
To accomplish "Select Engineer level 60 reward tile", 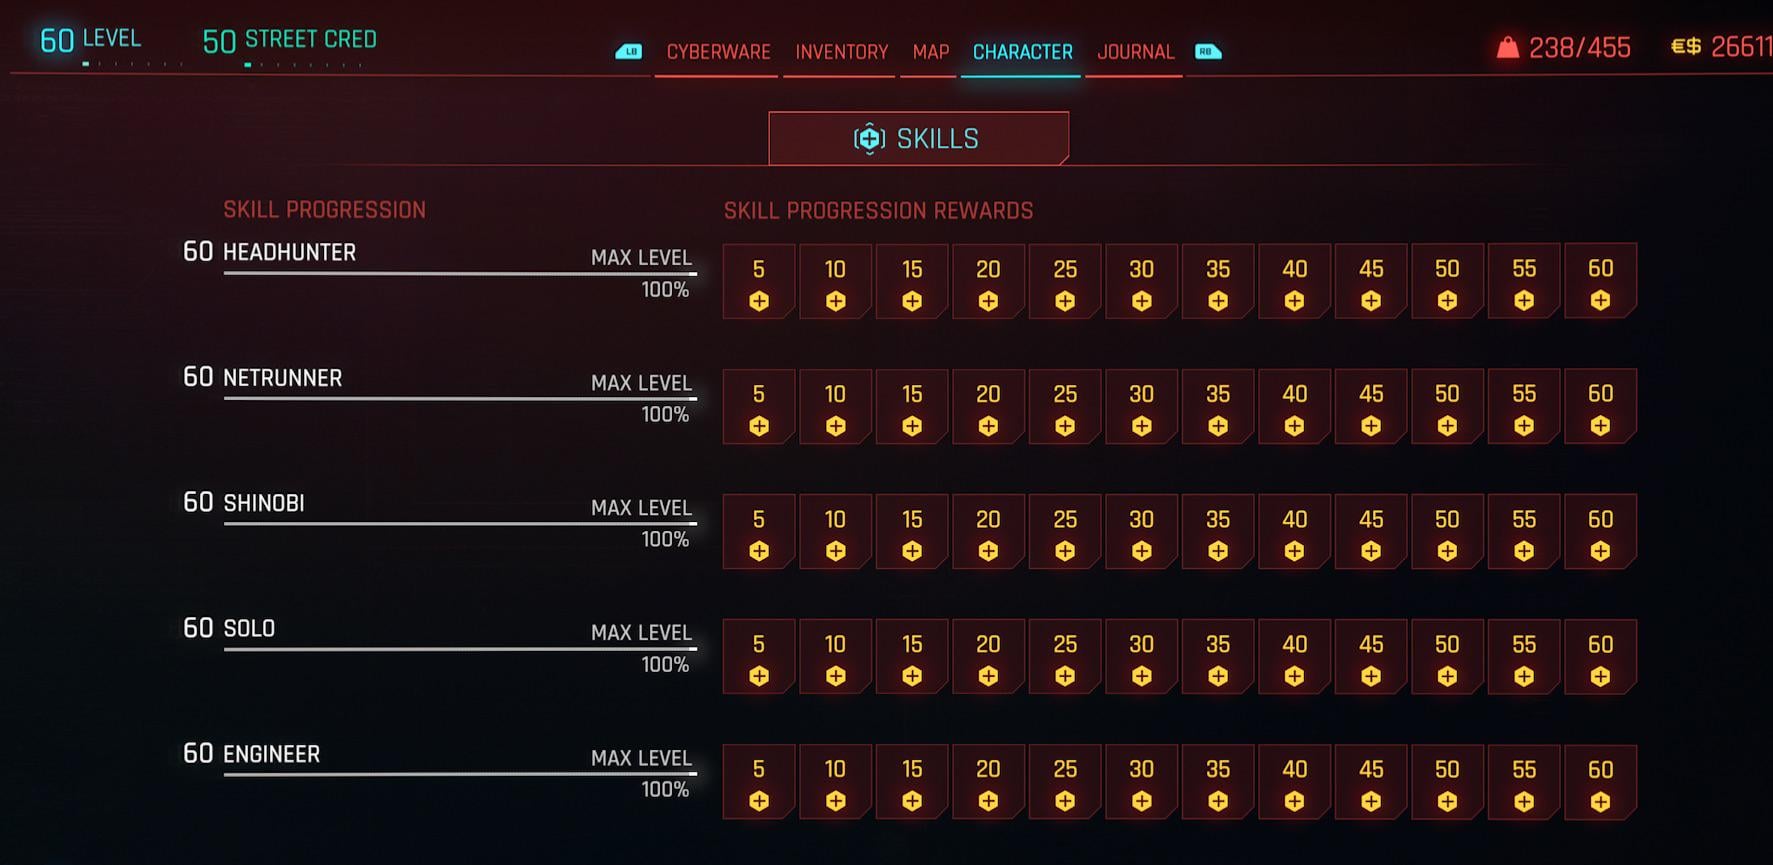I will click(x=1600, y=782).
